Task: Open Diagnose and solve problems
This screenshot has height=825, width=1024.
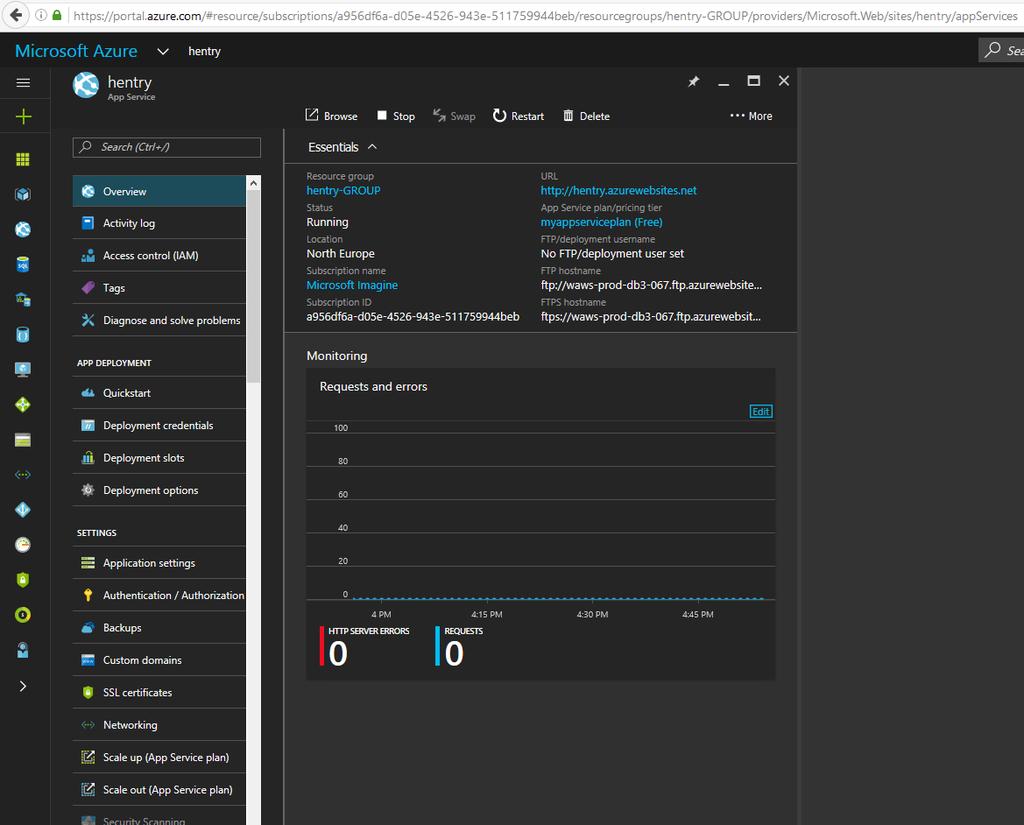Action: pyautogui.click(x=159, y=320)
